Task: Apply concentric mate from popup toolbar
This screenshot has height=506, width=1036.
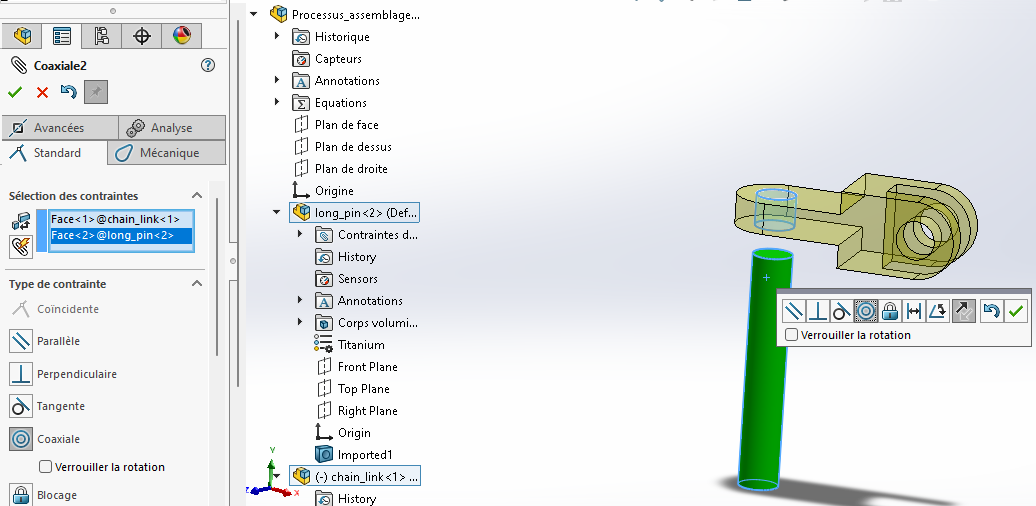Action: click(x=866, y=310)
